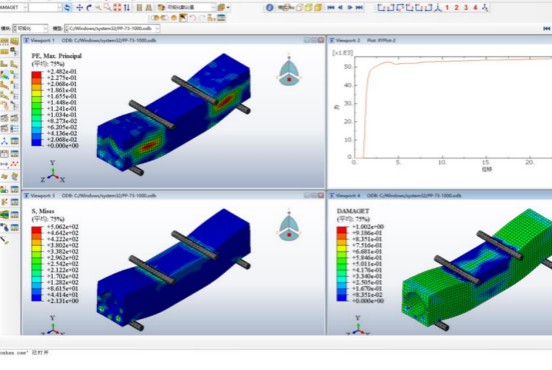
Task: Click Viewport 4 title bar
Action: coord(440,195)
